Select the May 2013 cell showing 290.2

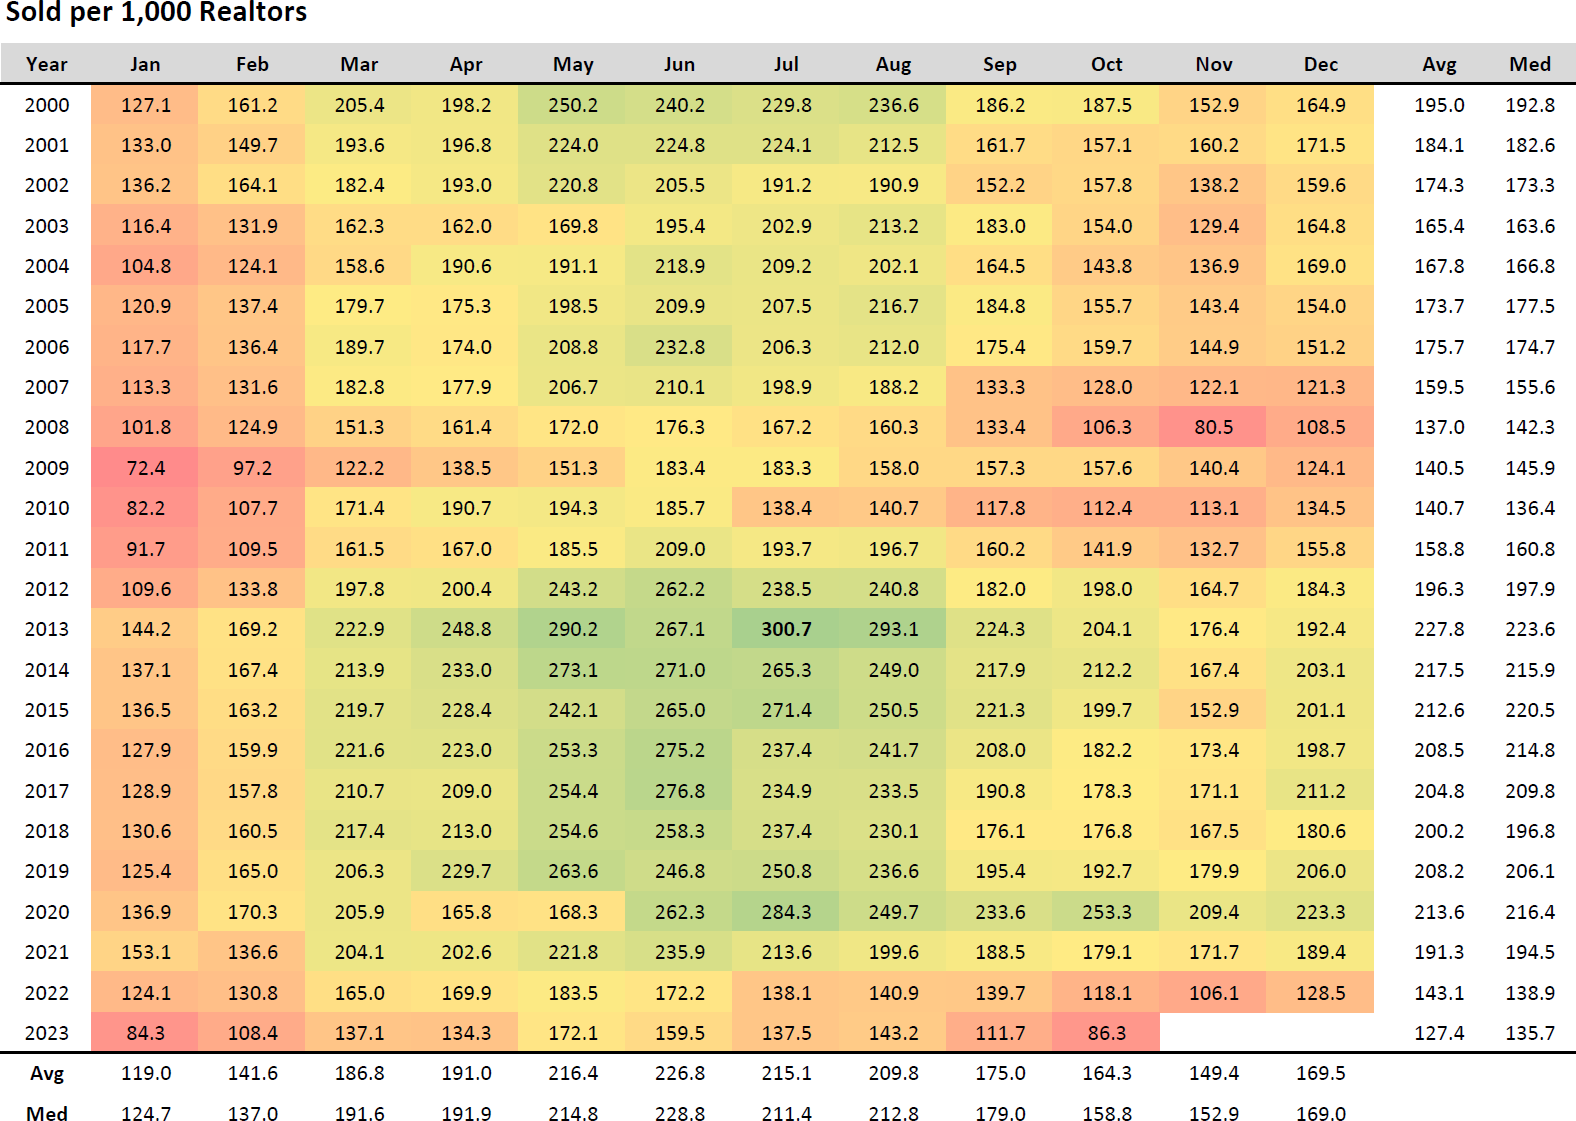[572, 629]
